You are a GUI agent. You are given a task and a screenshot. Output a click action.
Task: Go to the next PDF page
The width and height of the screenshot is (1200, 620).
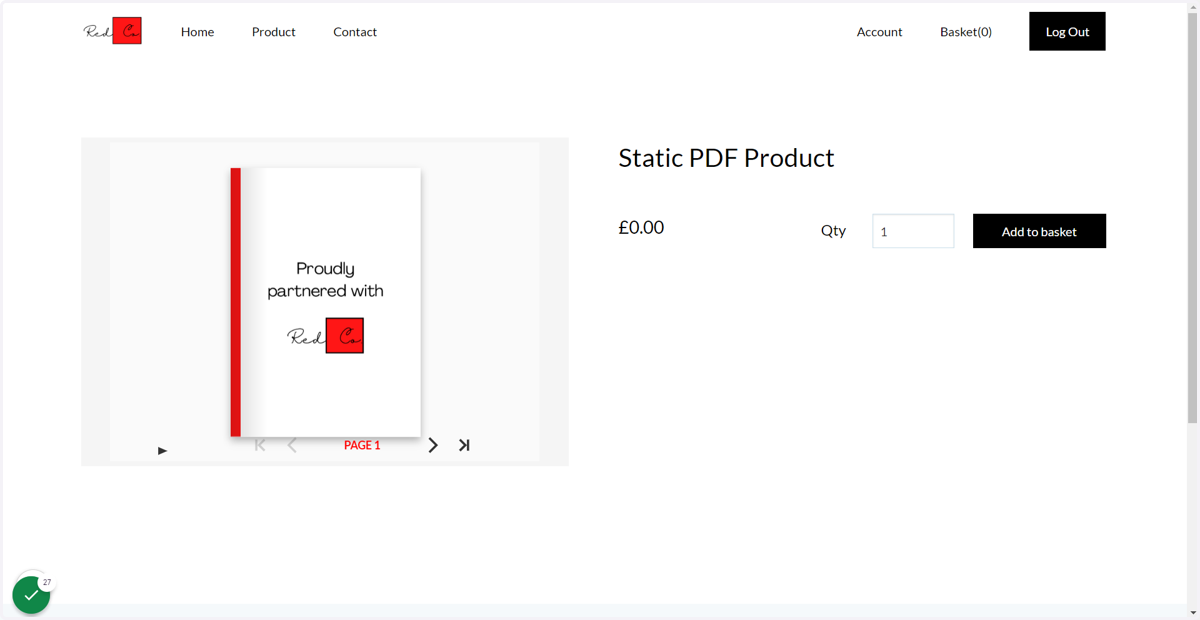433,445
